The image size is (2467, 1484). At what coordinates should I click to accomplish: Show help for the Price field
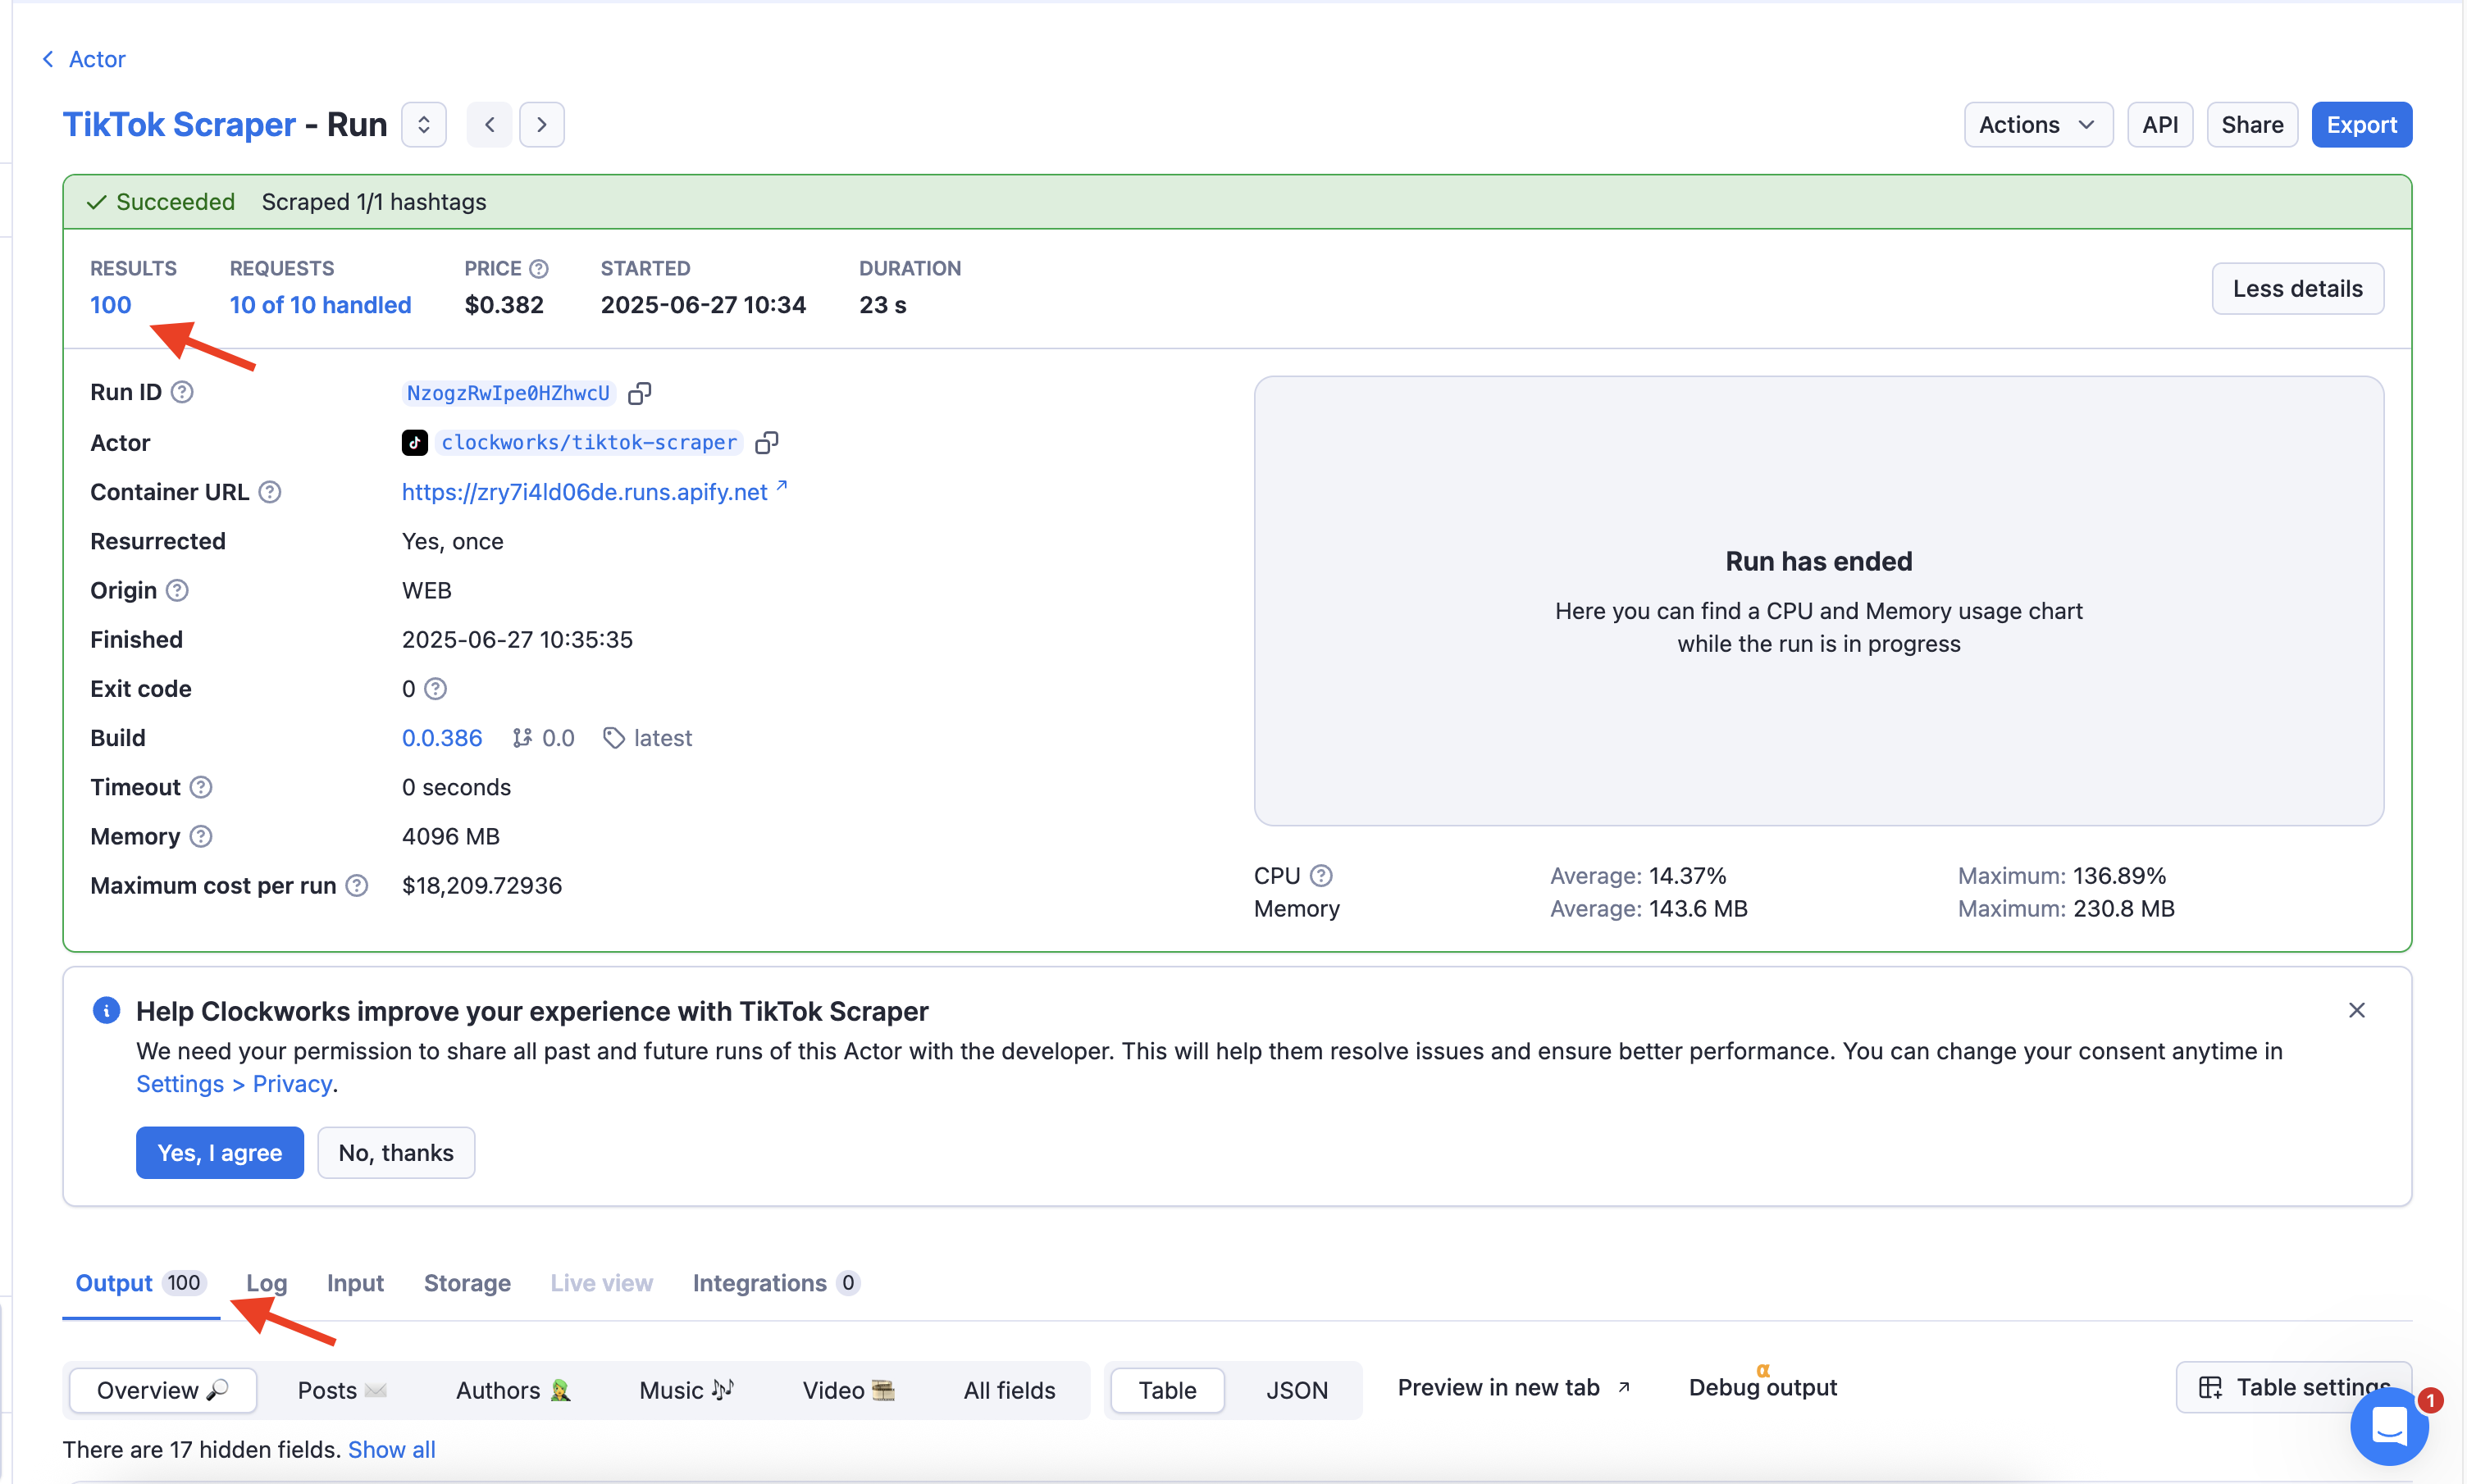pyautogui.click(x=539, y=269)
